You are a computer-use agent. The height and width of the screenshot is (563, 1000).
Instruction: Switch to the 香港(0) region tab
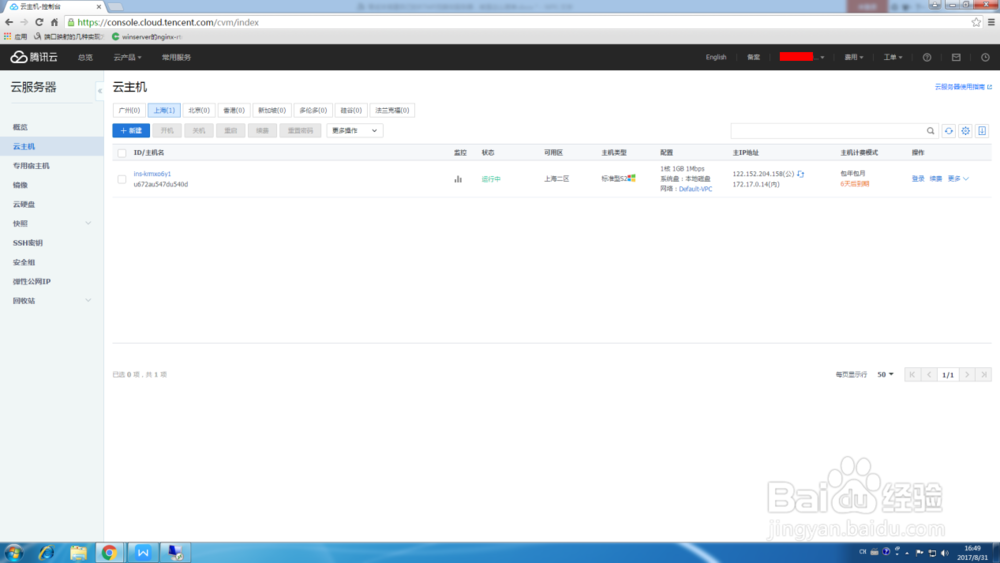[234, 110]
